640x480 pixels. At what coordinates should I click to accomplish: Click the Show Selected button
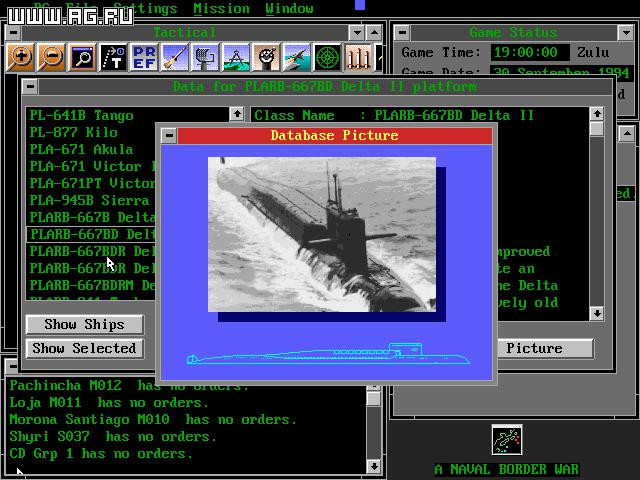(84, 349)
